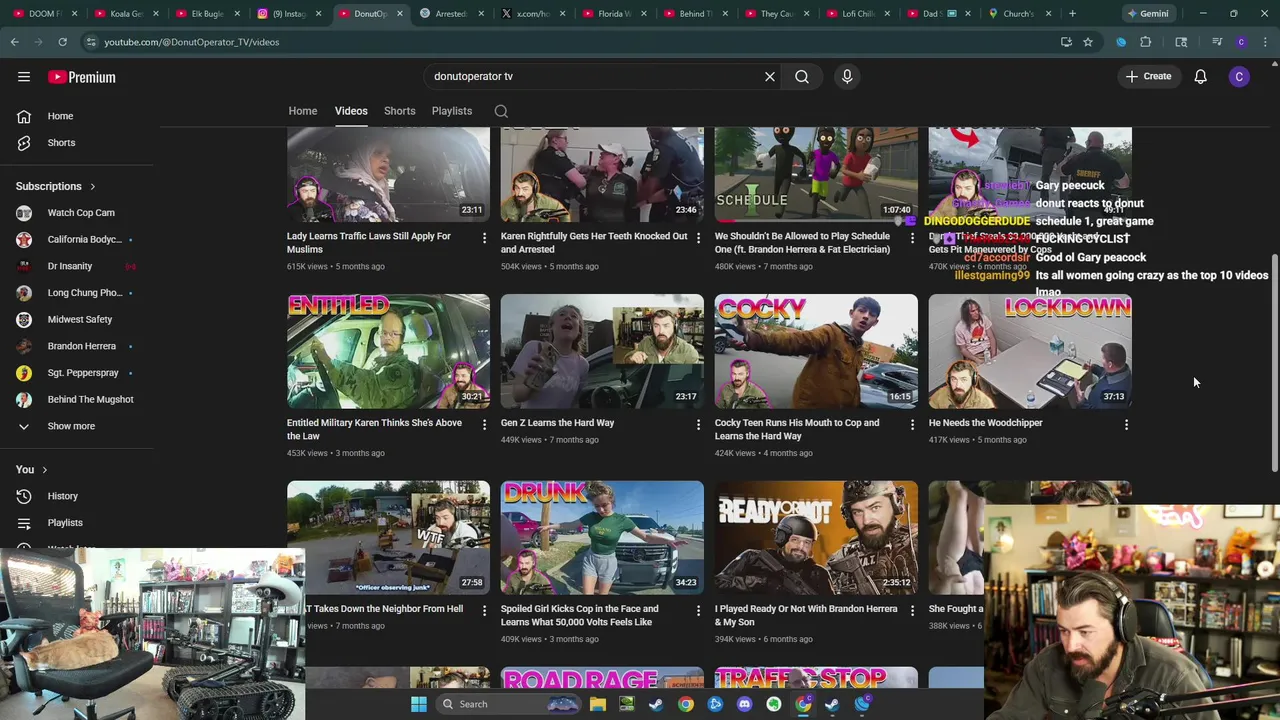Play the ENTITLED military Karen thumbnail
Screen dimensions: 1280x720
[x=388, y=351]
